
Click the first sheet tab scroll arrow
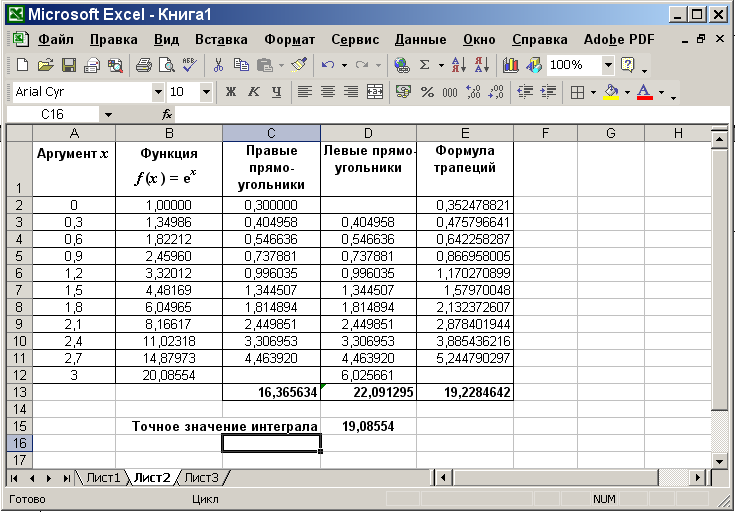click(x=14, y=478)
